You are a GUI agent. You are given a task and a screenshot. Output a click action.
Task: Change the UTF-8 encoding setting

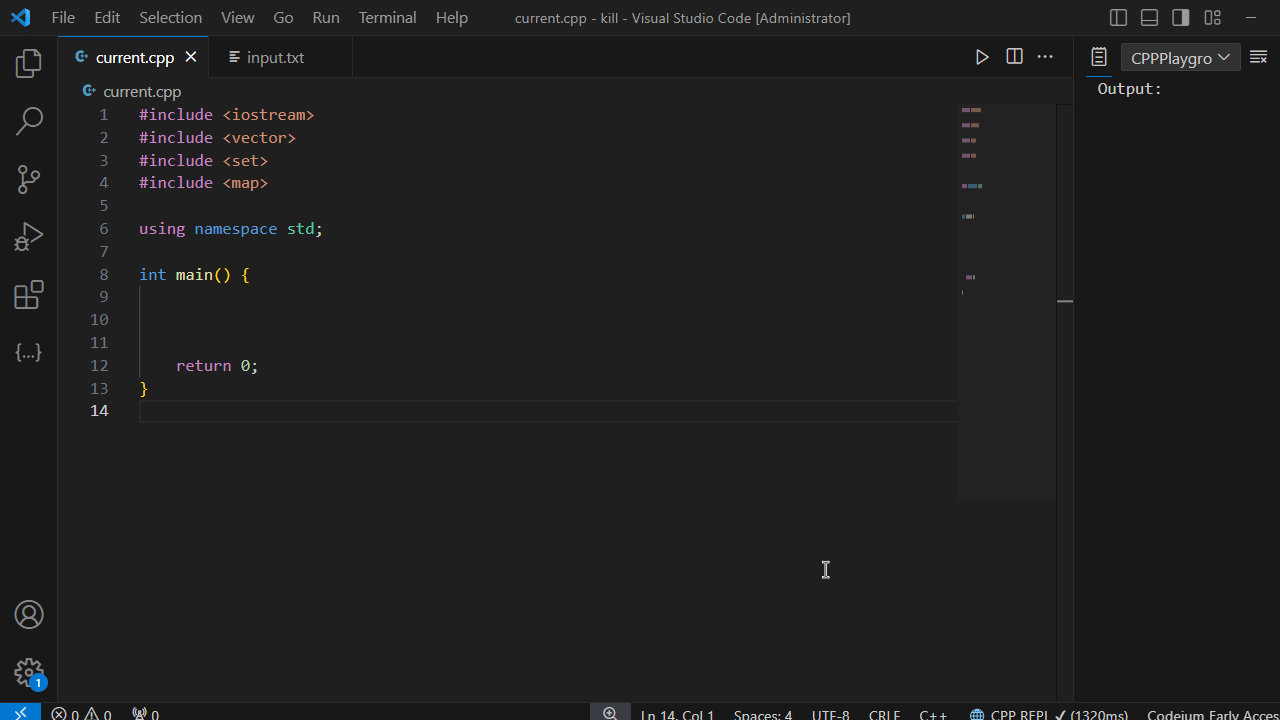coord(831,714)
